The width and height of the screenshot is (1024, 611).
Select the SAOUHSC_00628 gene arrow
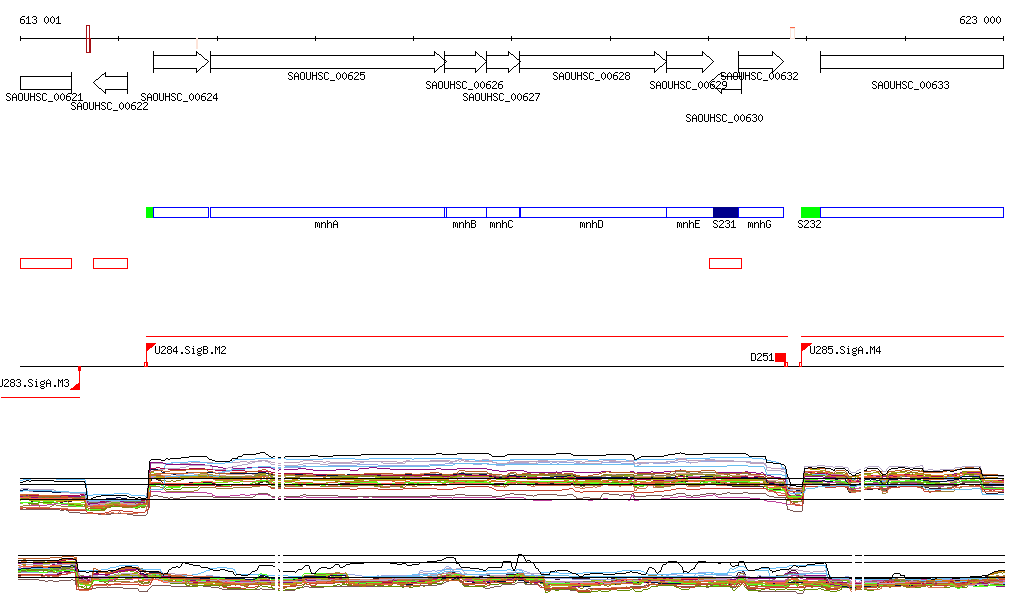pos(593,62)
